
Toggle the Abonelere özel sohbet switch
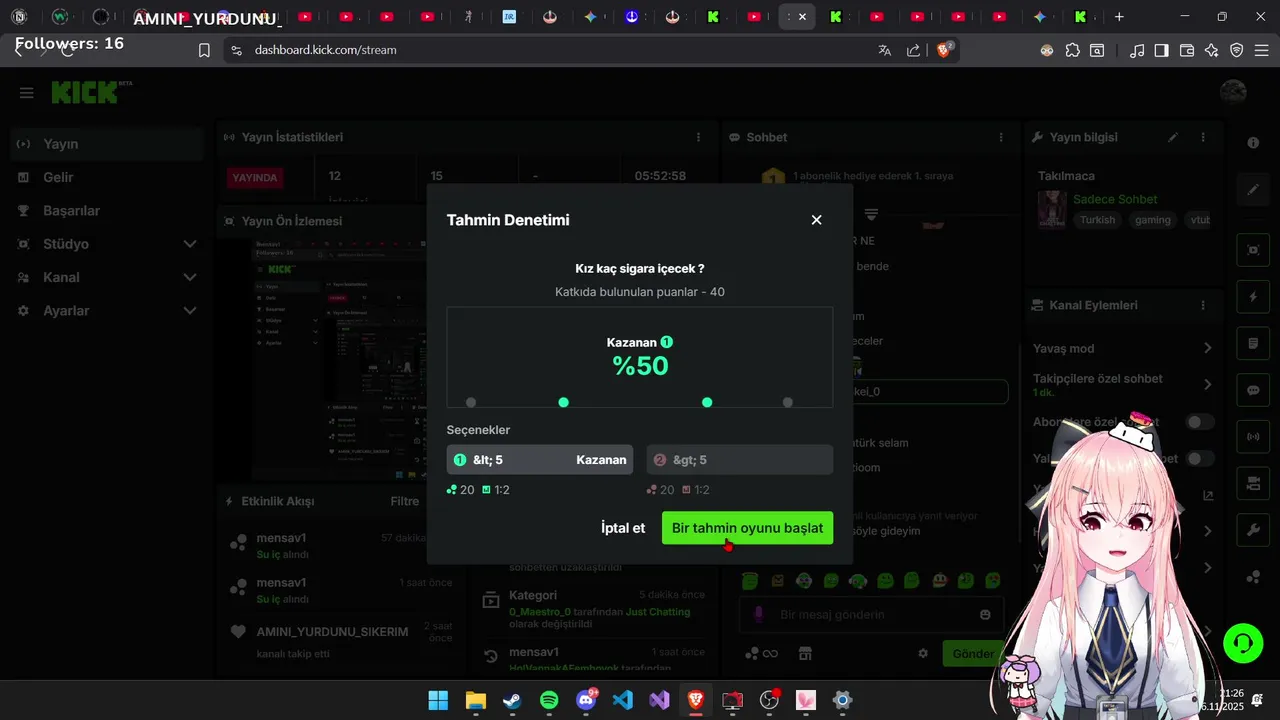click(1199, 422)
